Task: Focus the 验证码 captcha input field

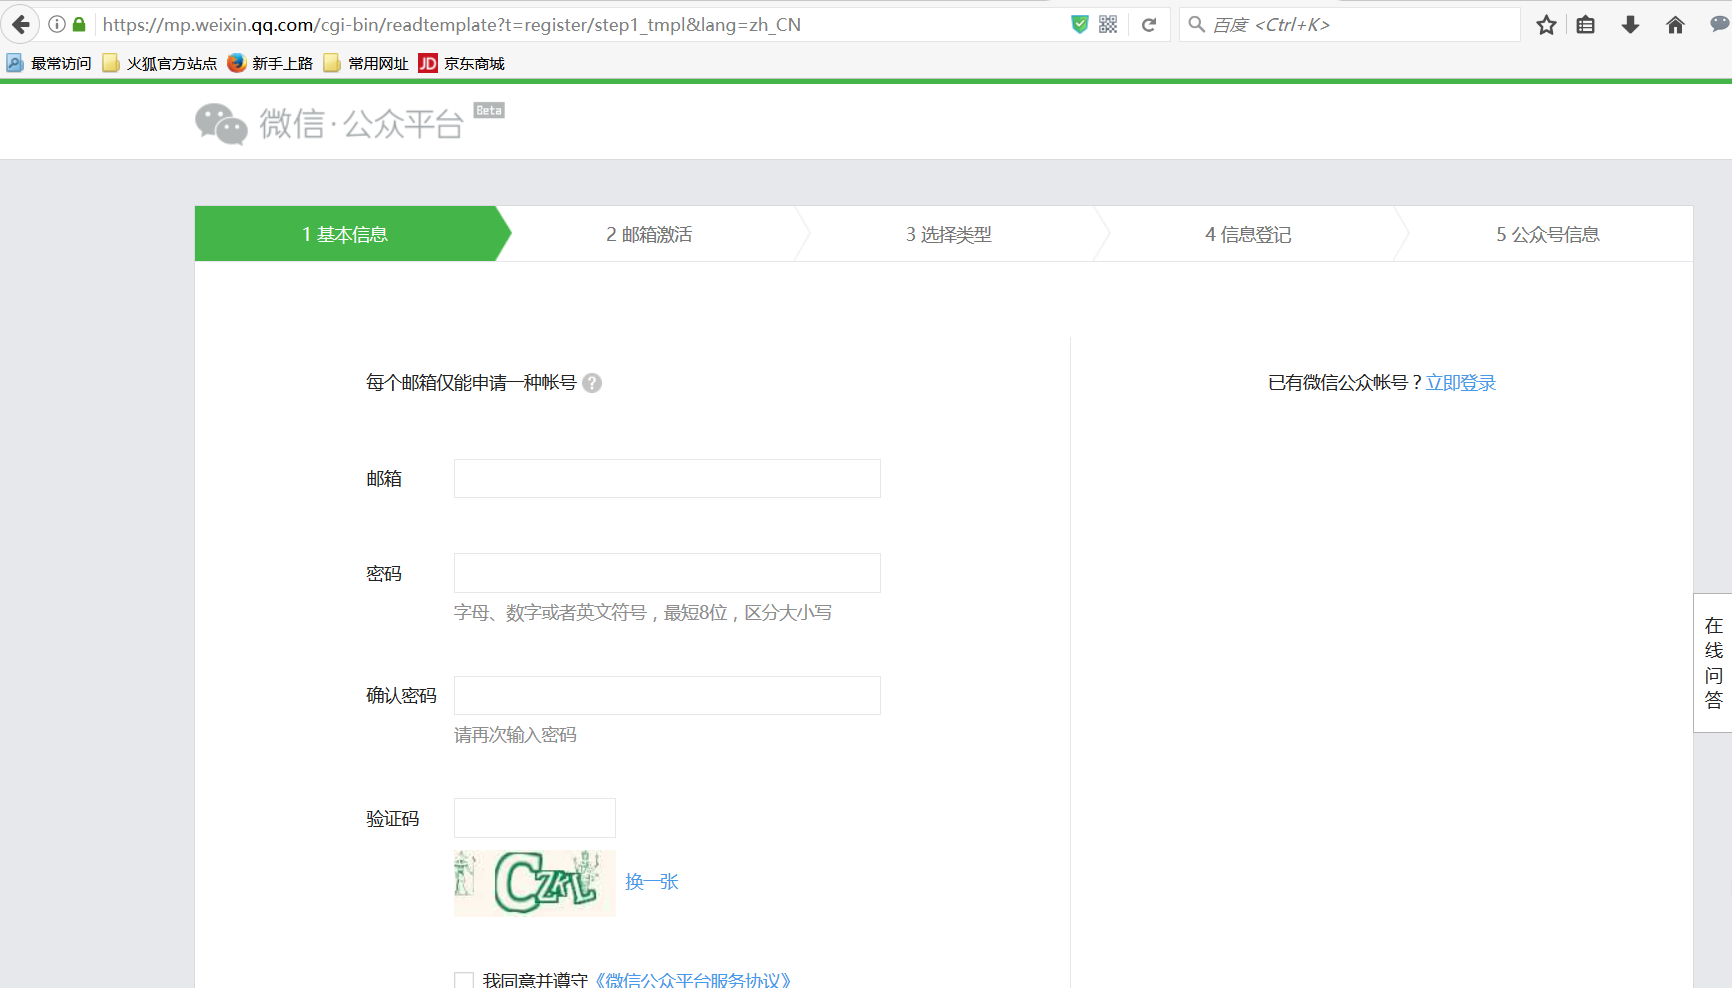Action: coord(535,818)
